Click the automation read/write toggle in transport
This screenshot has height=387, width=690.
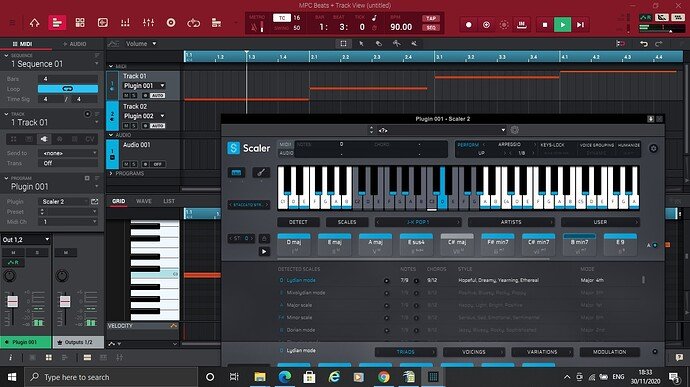click(x=646, y=18)
